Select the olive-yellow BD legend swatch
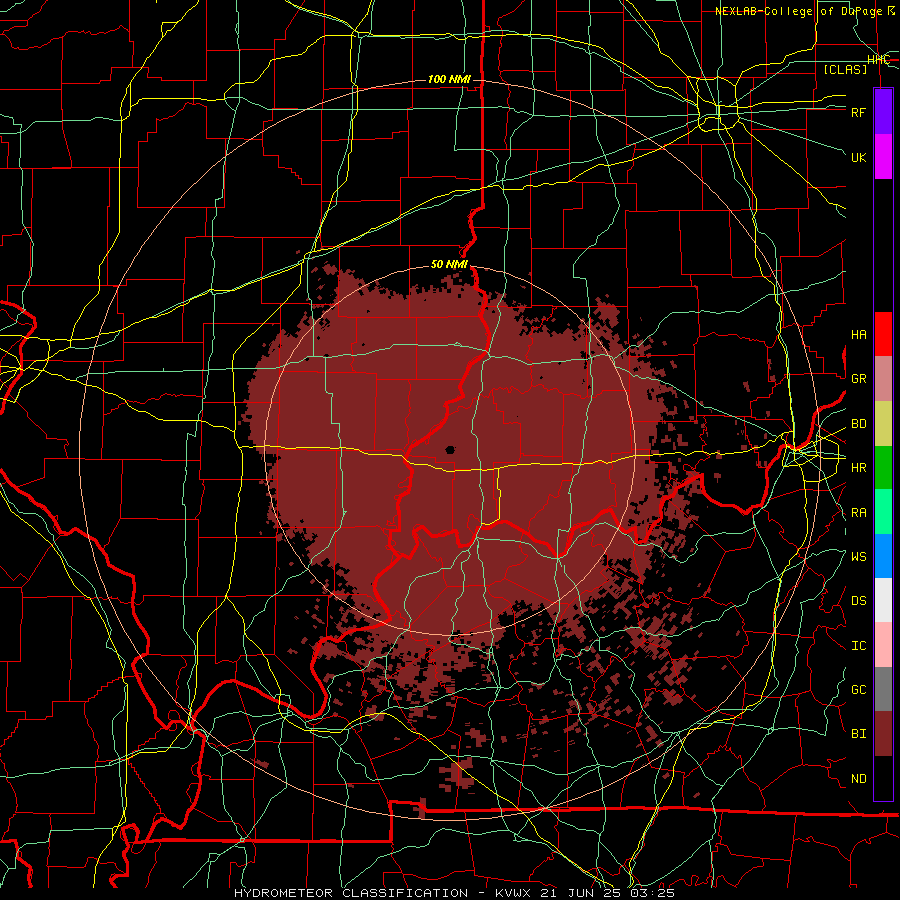 883,424
